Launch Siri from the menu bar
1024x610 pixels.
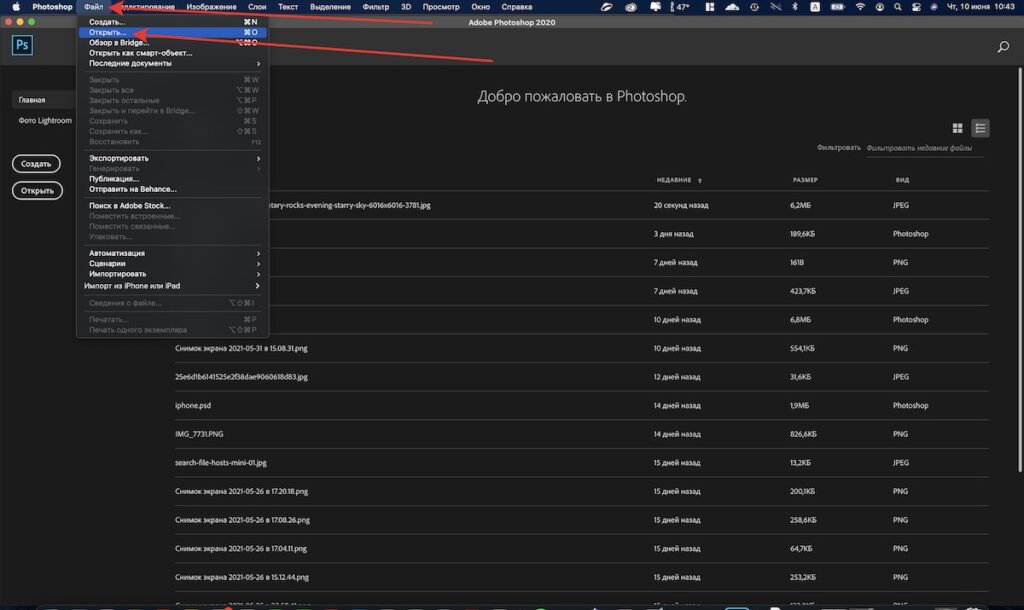(x=934, y=7)
